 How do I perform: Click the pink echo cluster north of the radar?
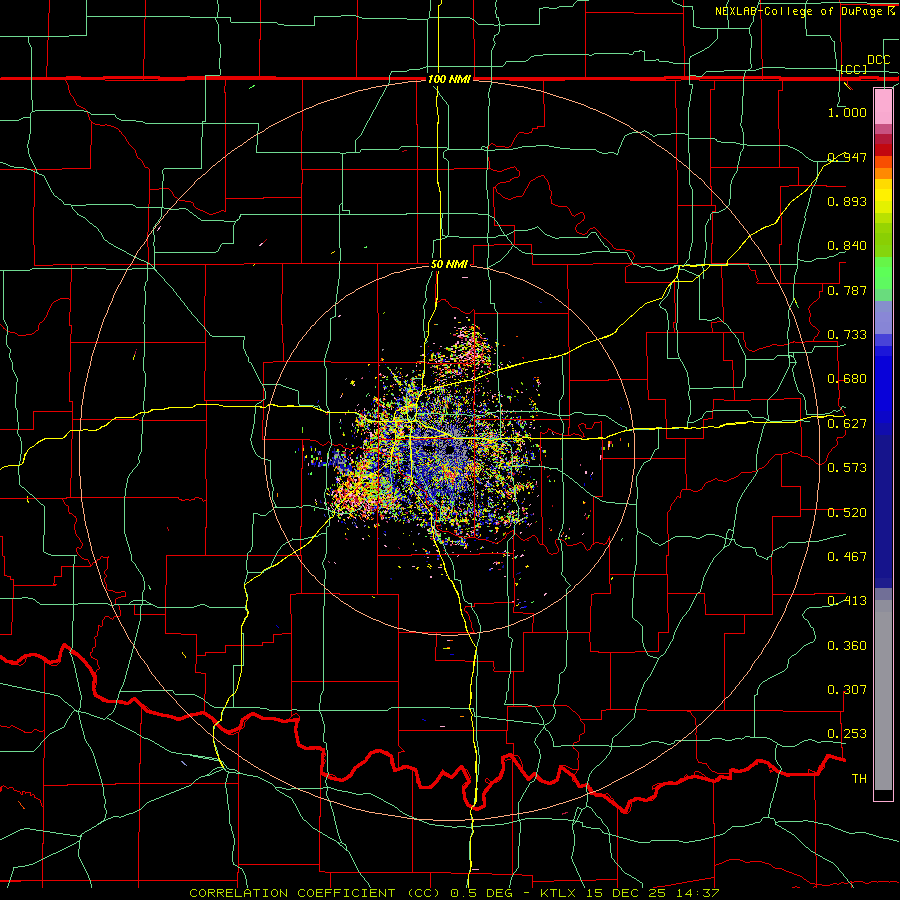472,344
